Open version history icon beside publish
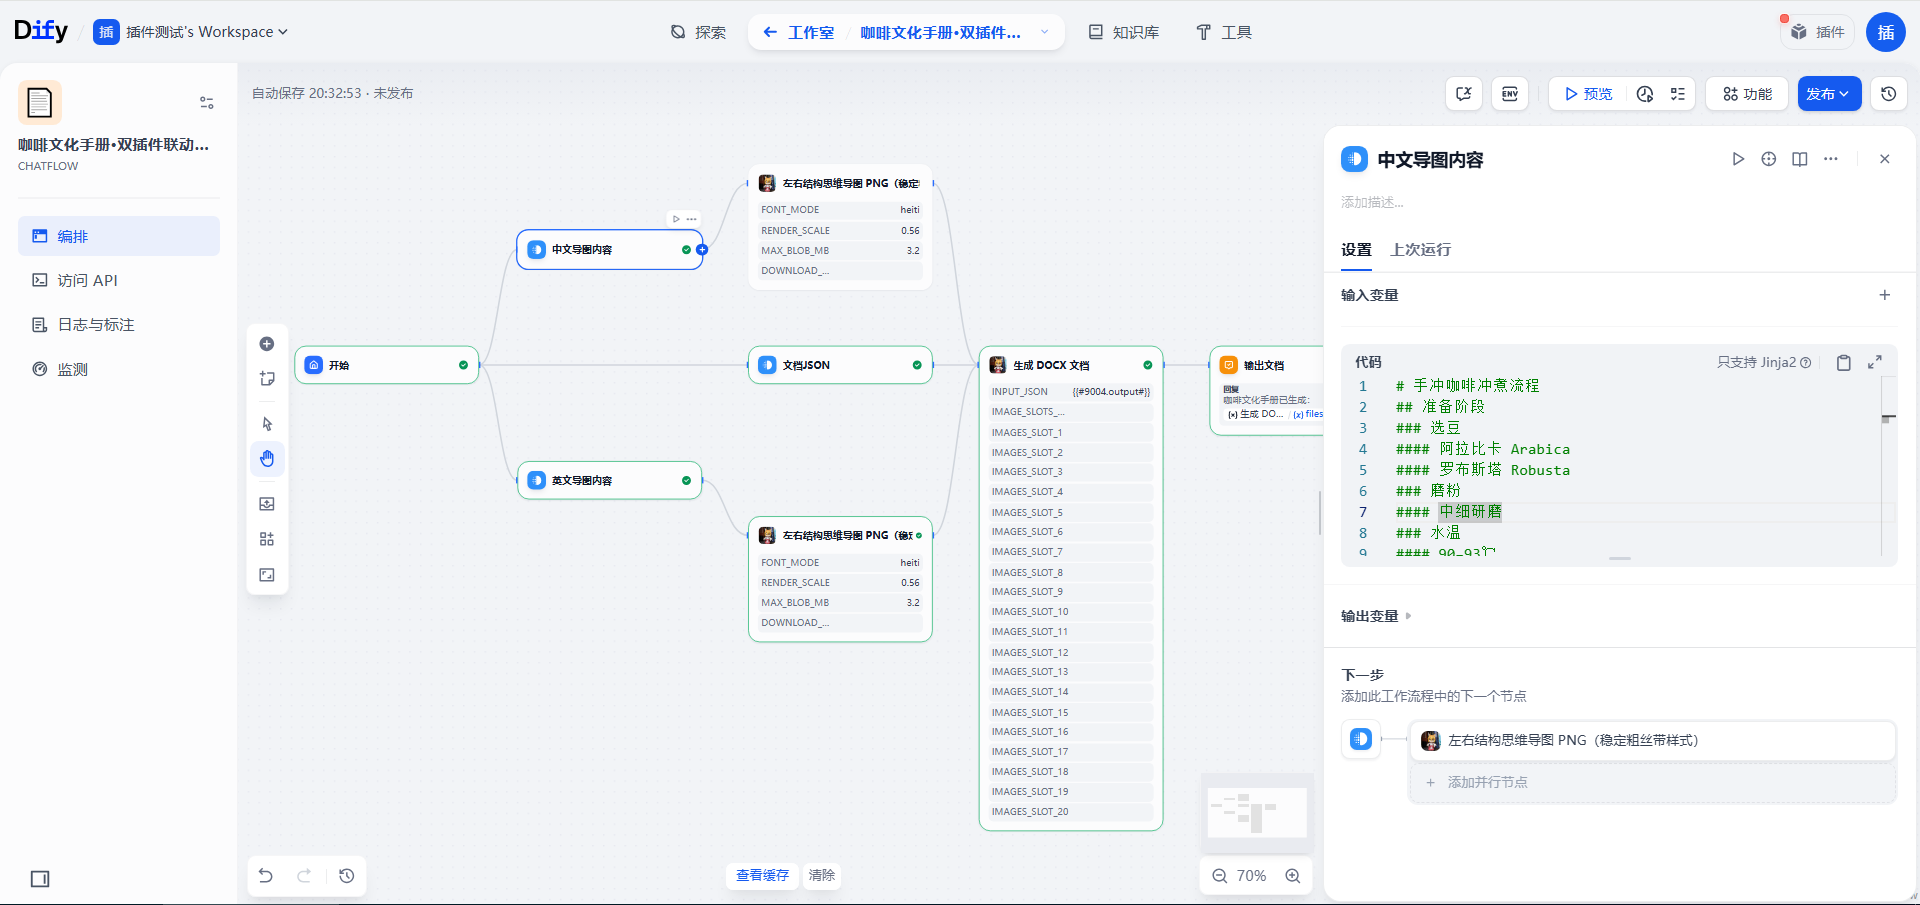 pyautogui.click(x=1889, y=94)
